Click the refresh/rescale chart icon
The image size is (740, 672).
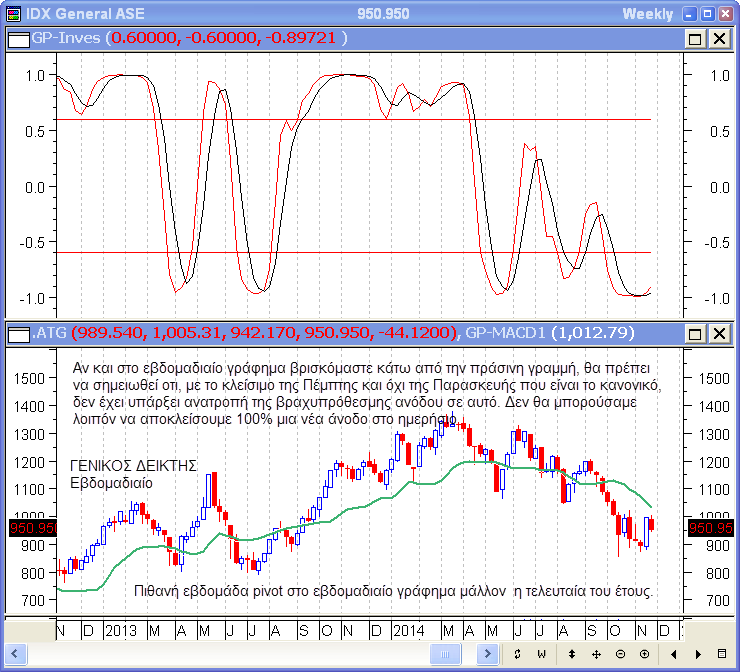pos(517,653)
